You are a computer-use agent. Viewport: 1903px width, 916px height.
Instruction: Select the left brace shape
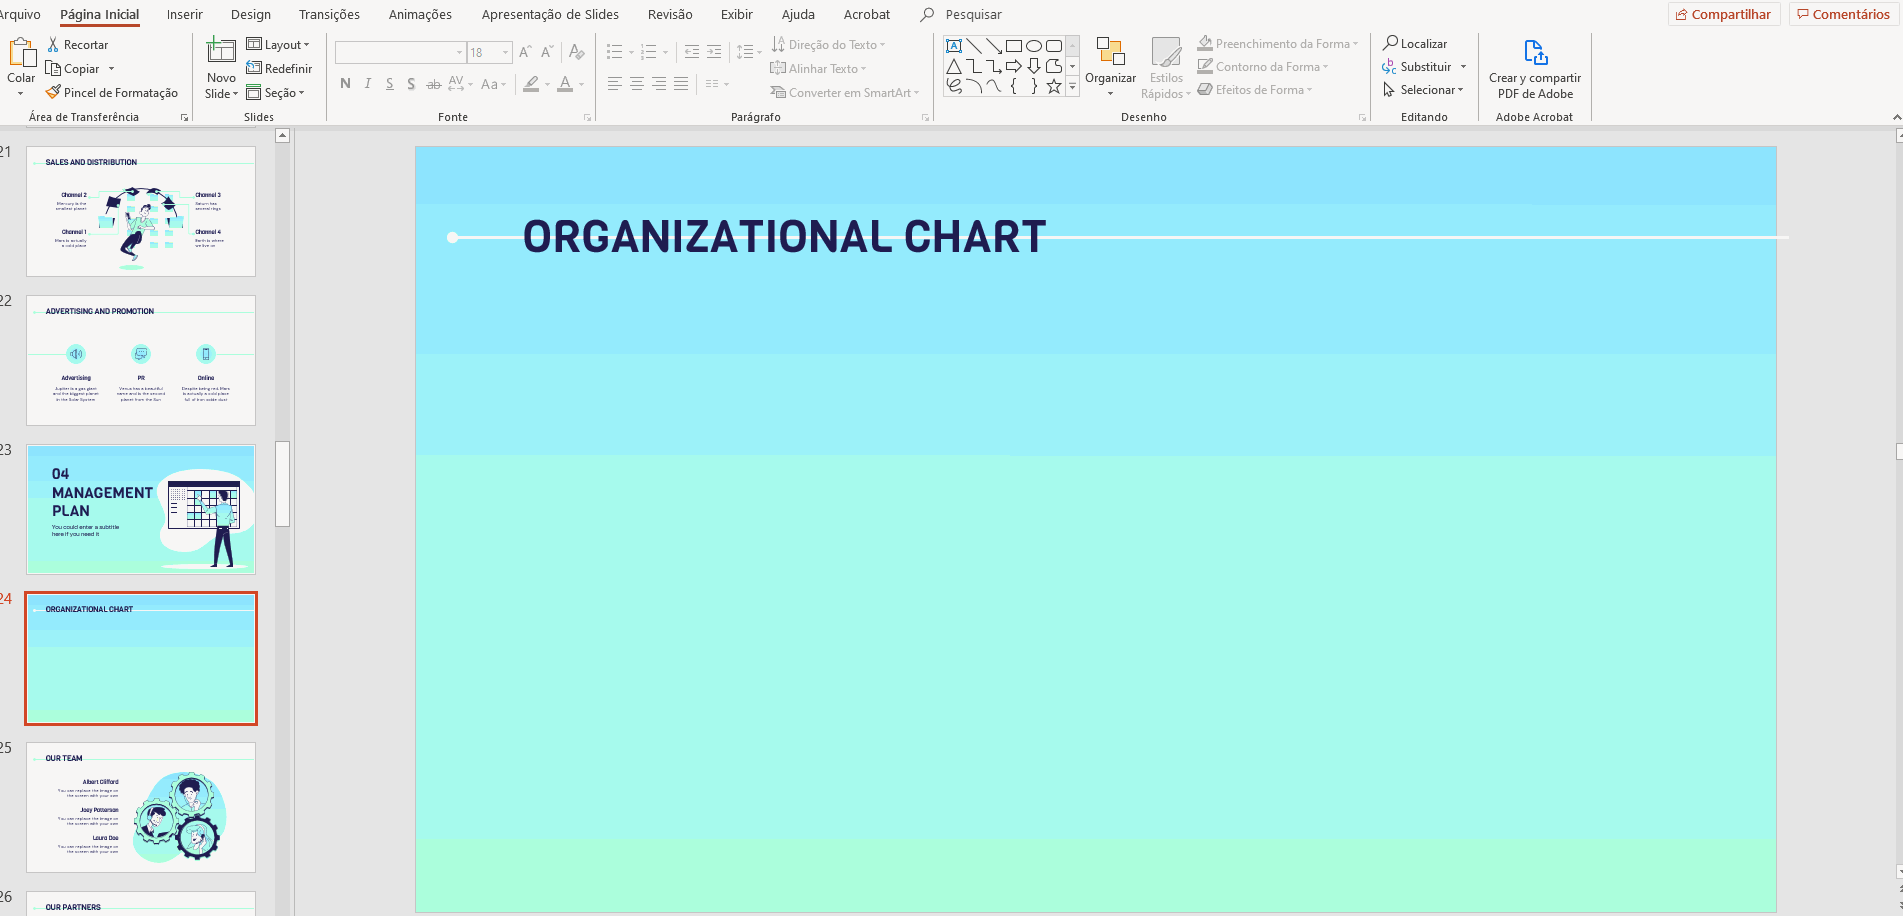click(1014, 86)
